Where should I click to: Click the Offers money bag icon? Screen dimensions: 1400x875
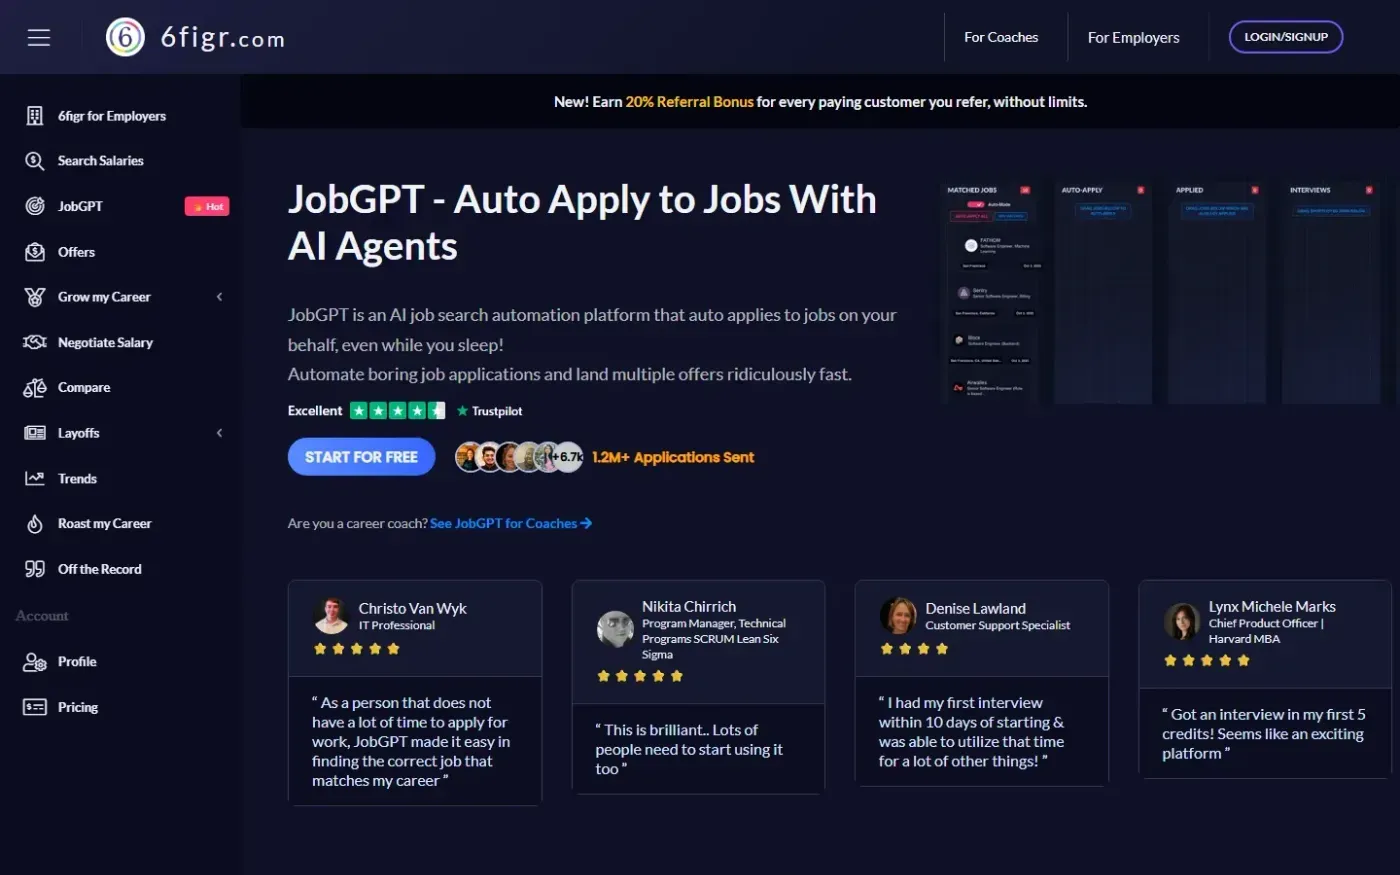(x=35, y=252)
